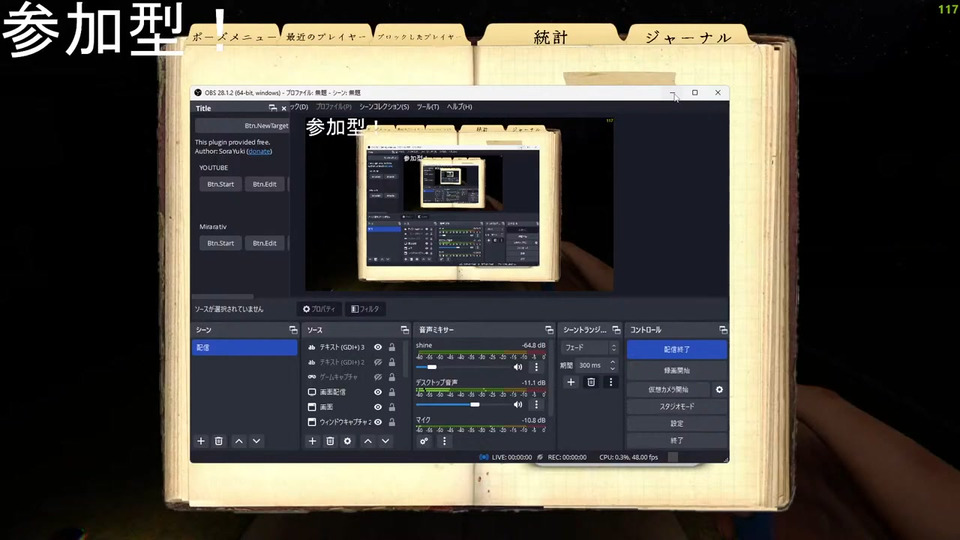Open the プロファイル(P) menu

(334, 107)
